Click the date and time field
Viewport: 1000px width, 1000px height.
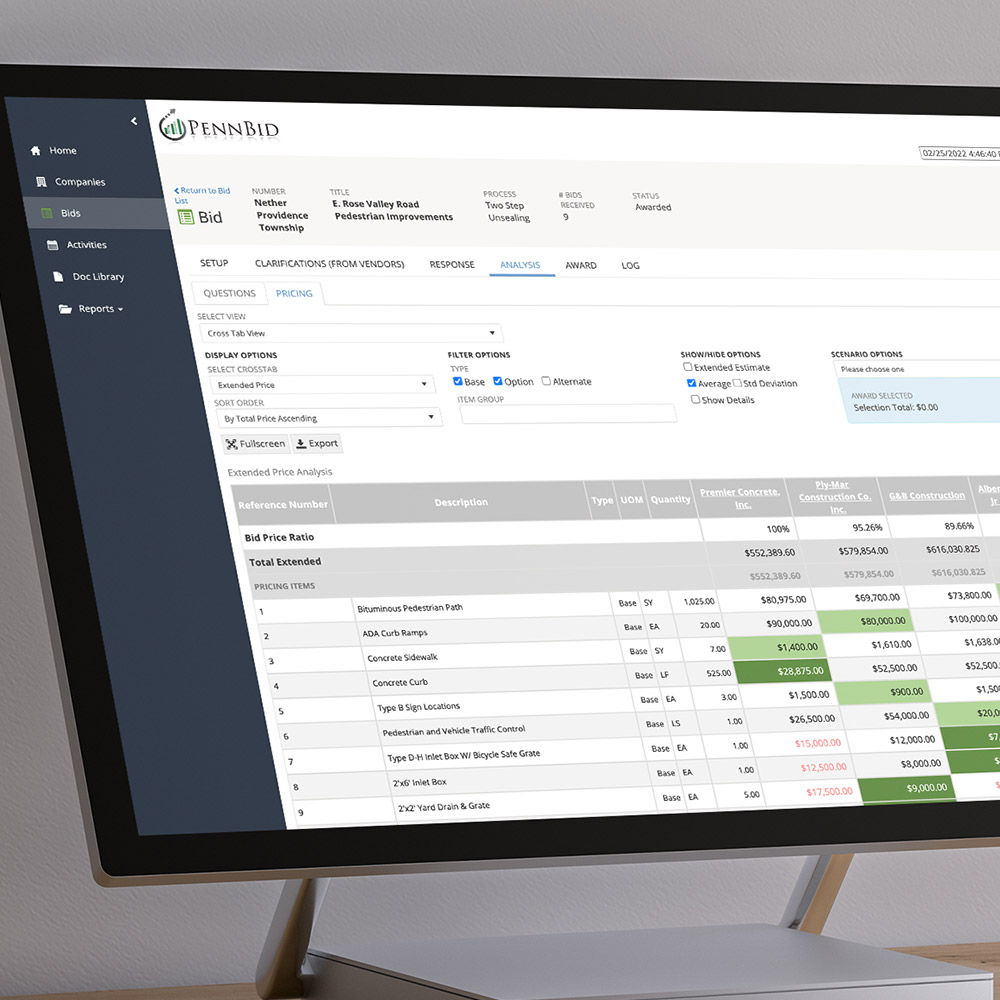click(960, 153)
